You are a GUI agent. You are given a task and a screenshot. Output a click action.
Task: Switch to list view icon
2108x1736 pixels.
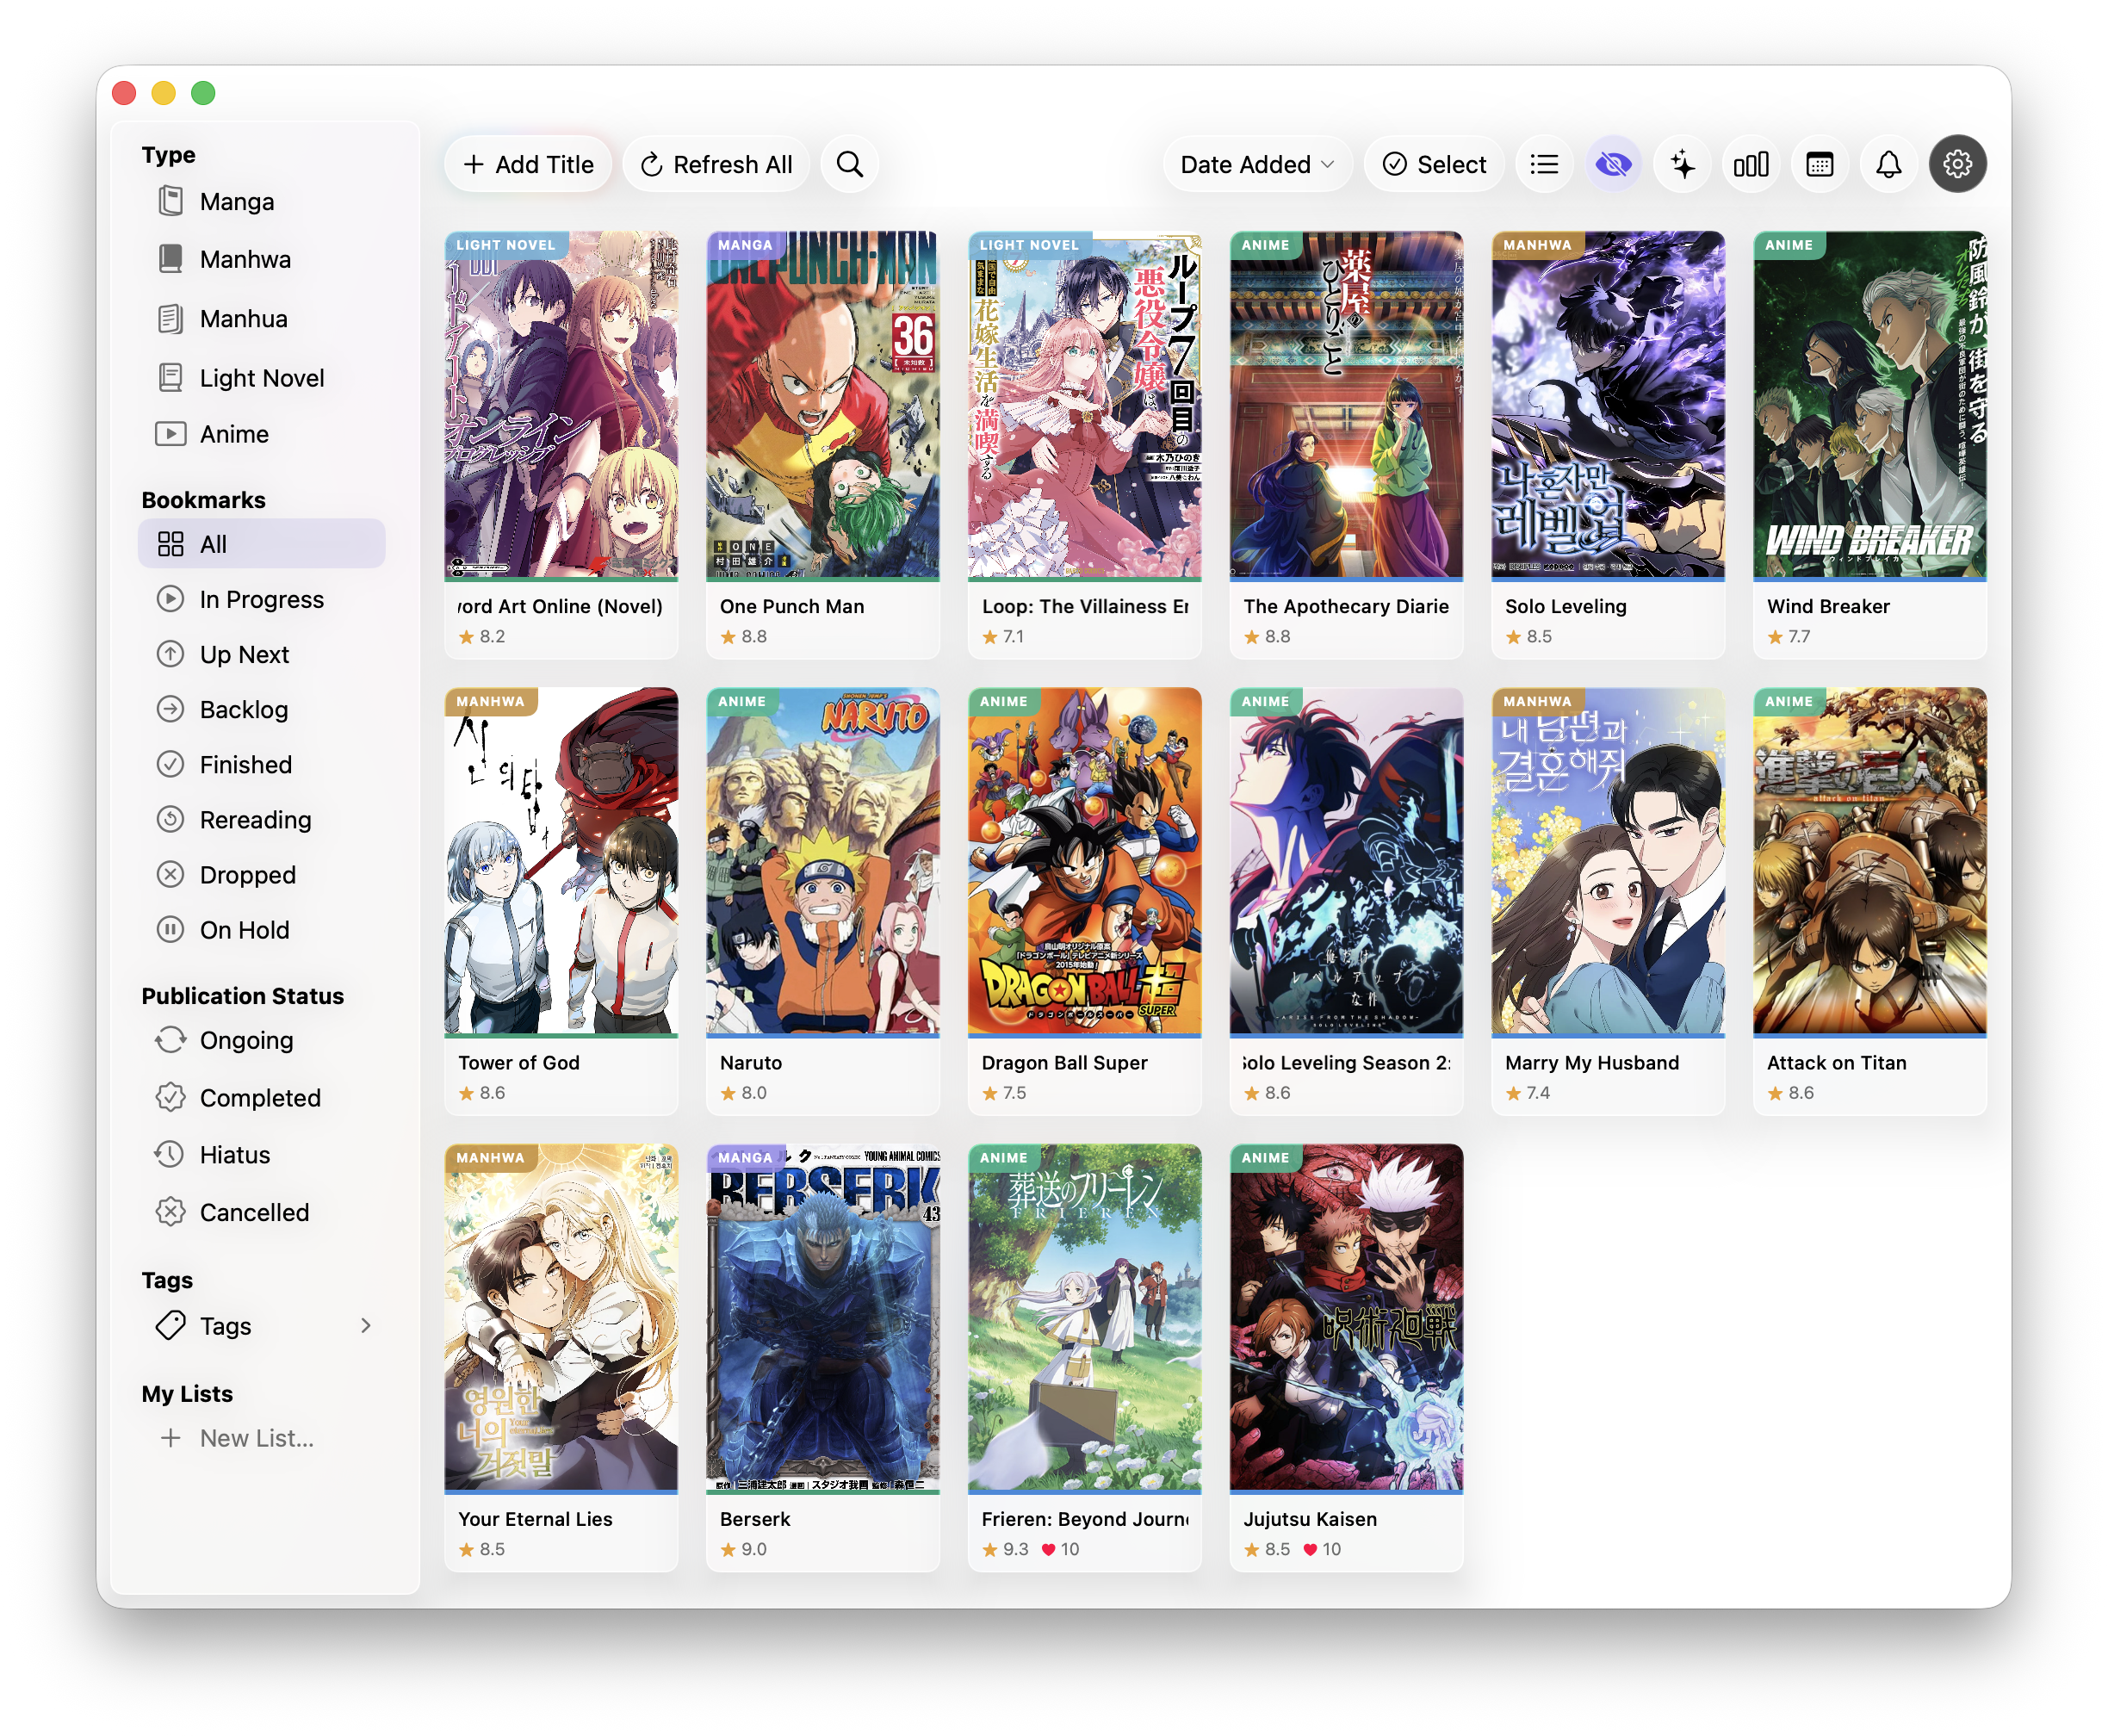(1544, 164)
